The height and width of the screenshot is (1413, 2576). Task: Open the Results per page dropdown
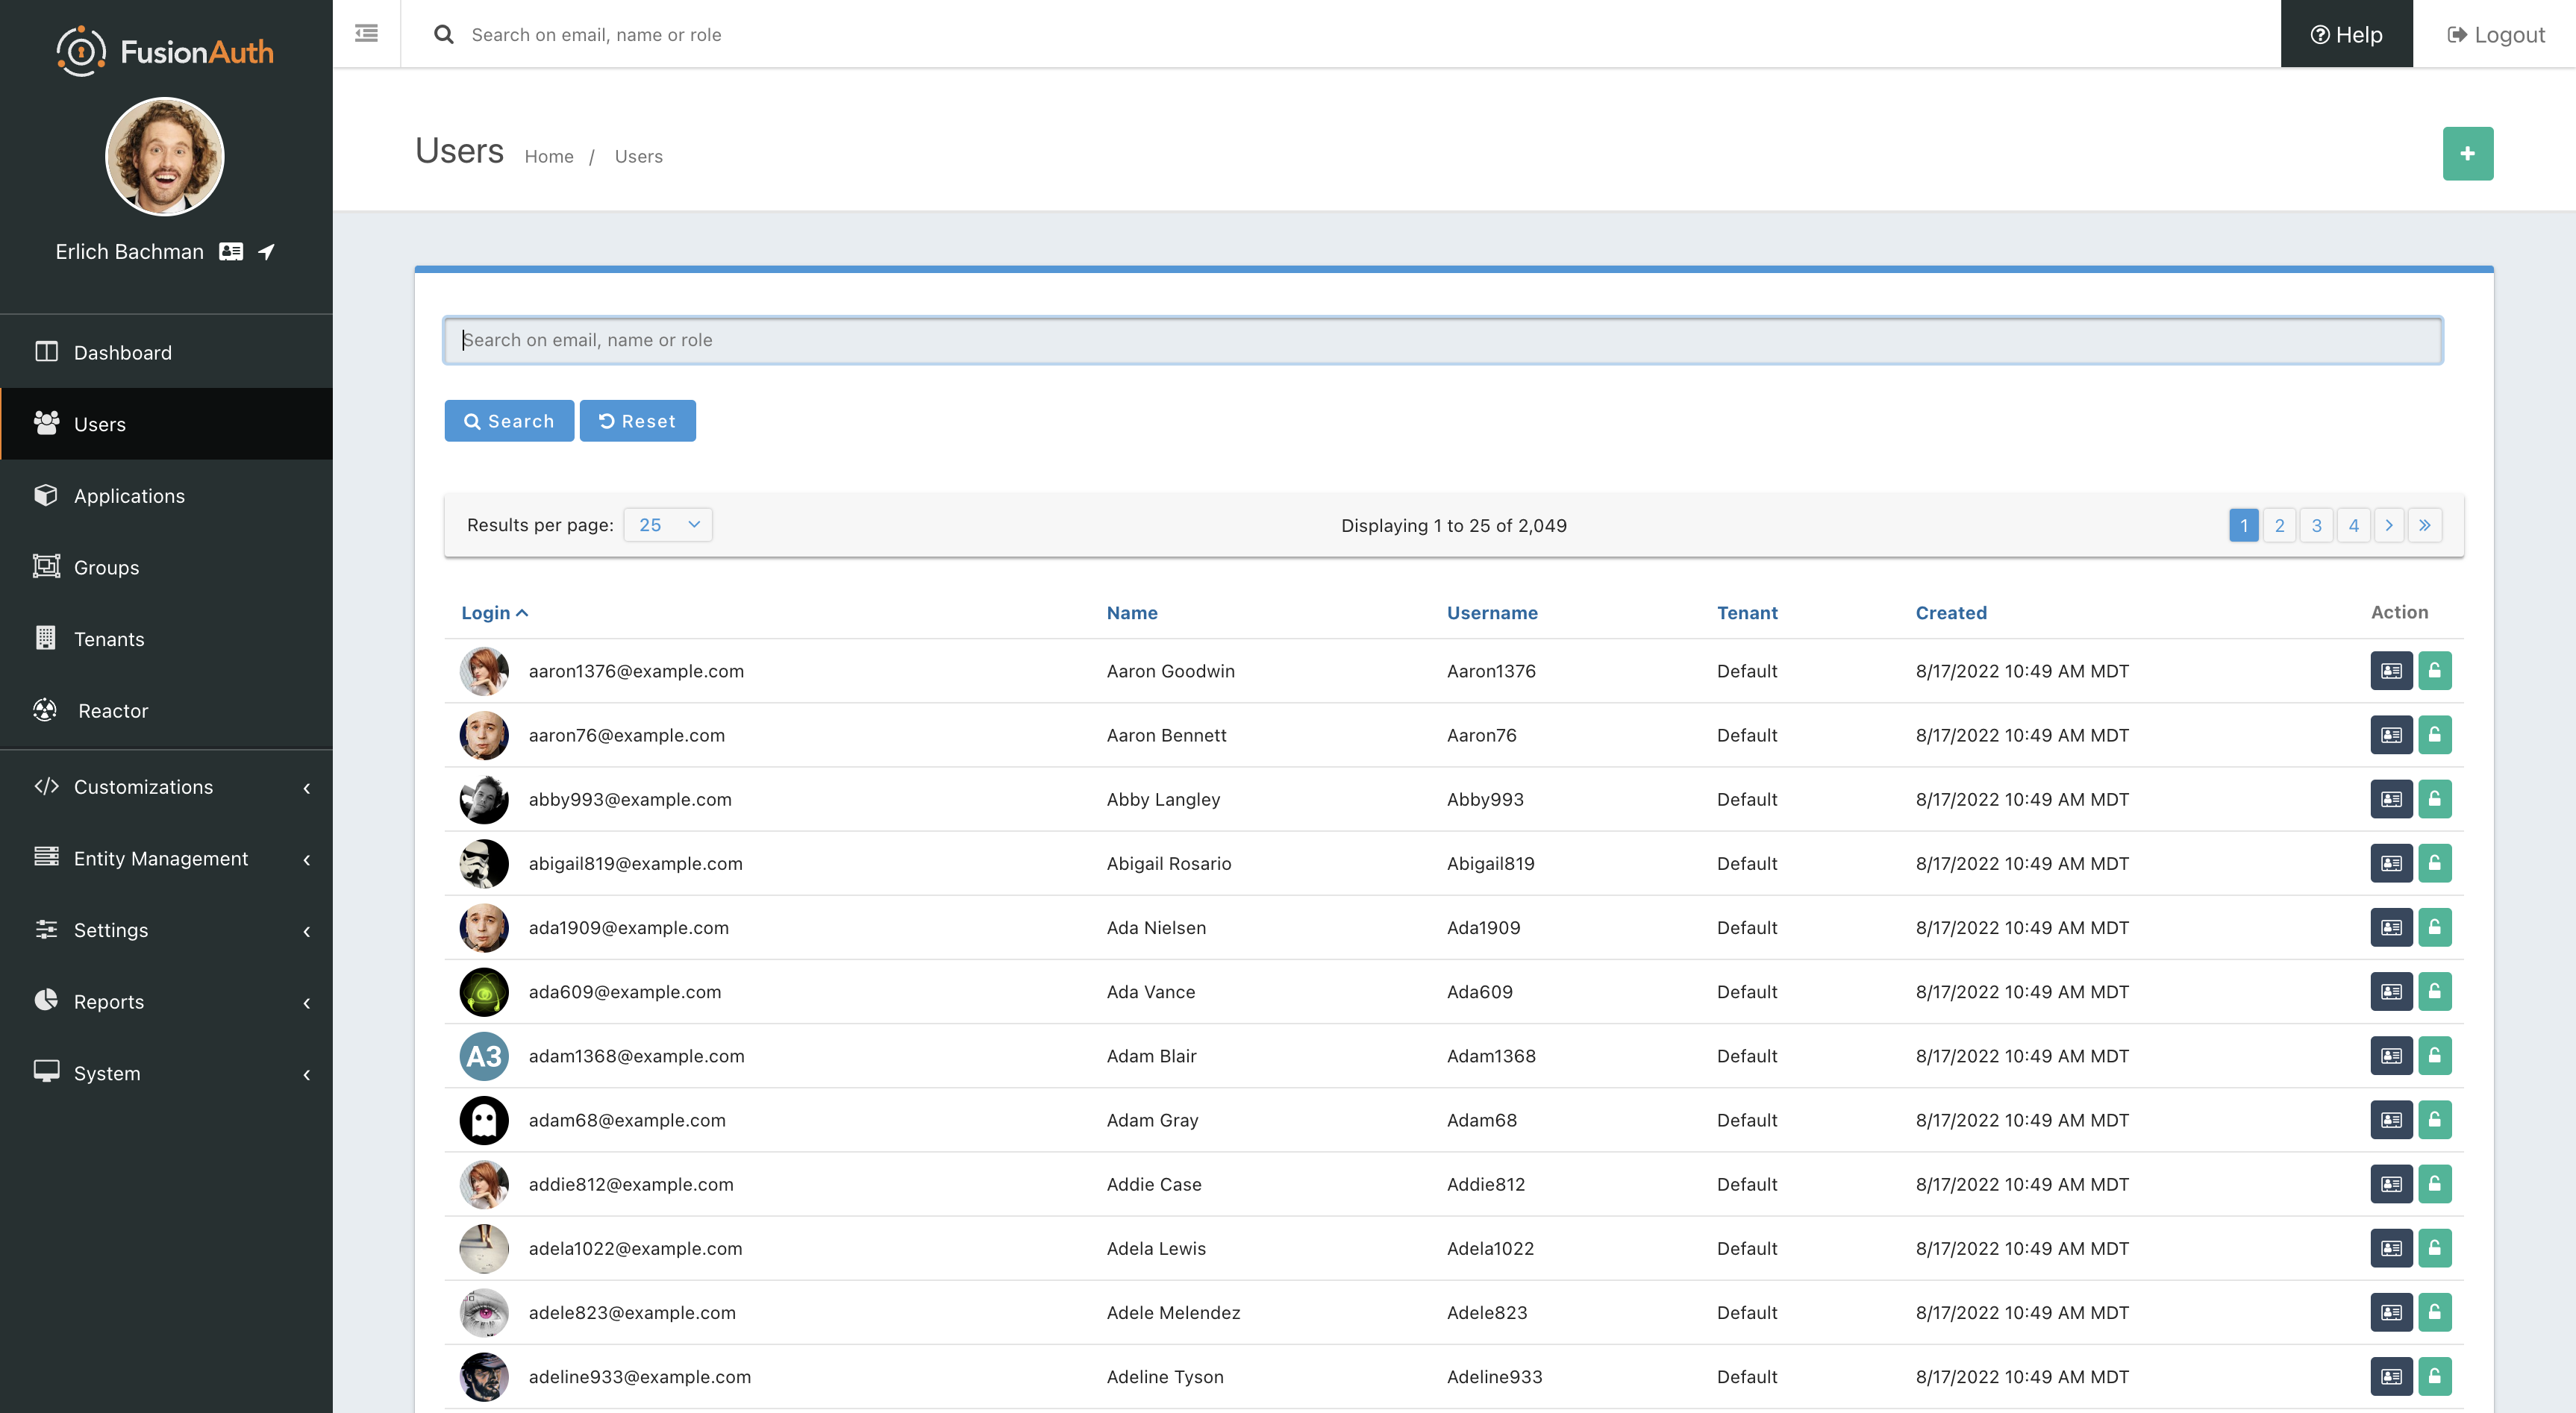[668, 525]
